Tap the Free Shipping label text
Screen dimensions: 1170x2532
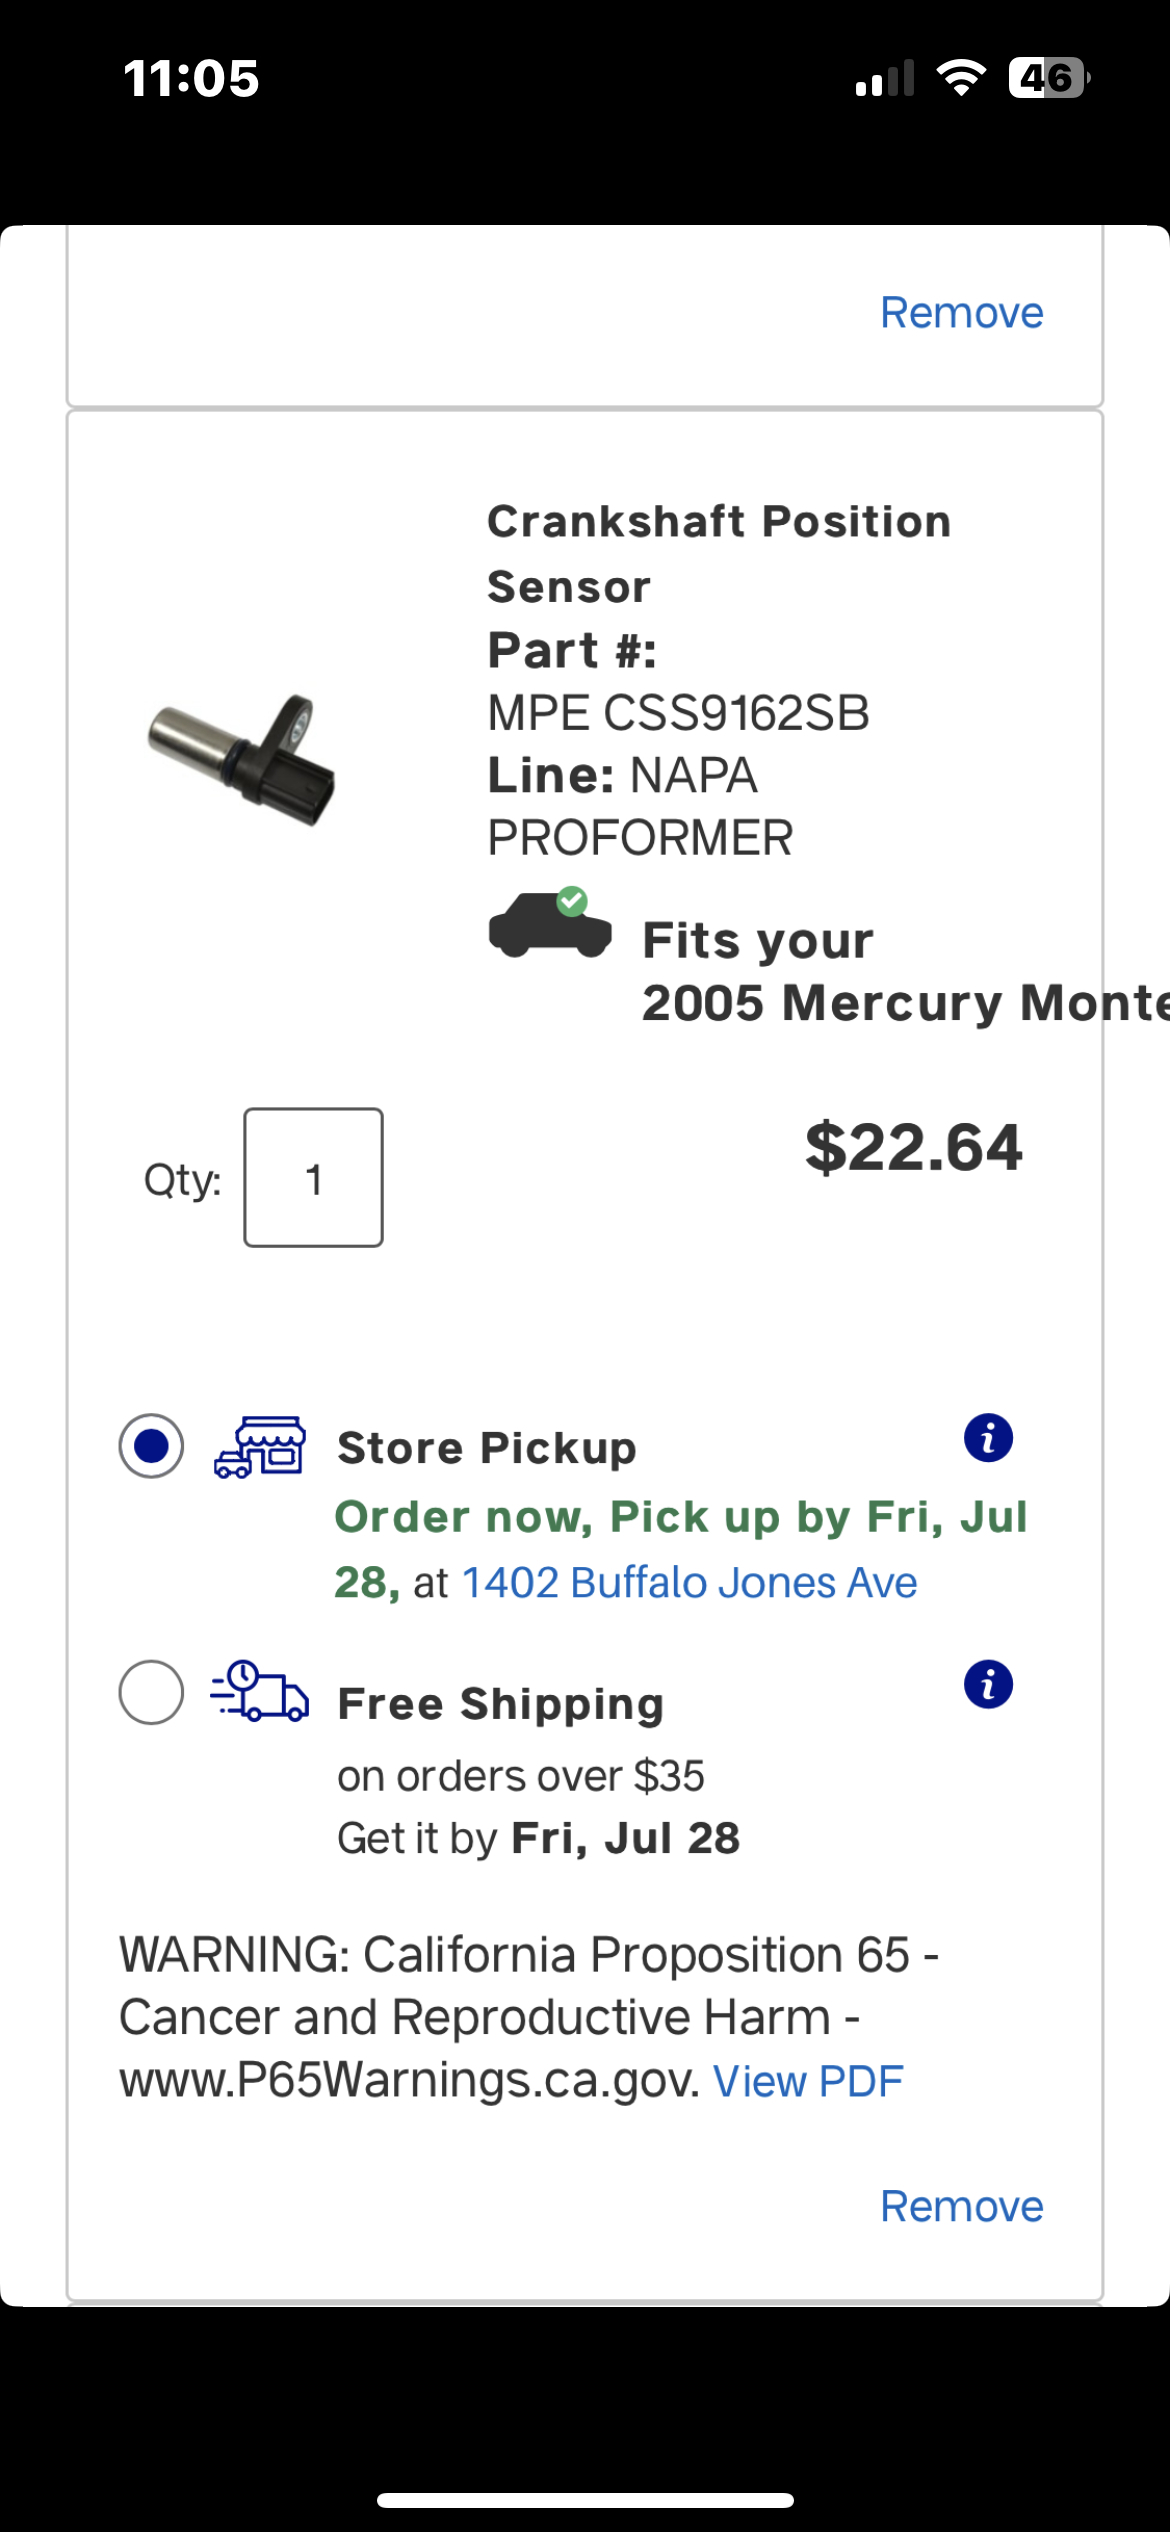point(500,1704)
